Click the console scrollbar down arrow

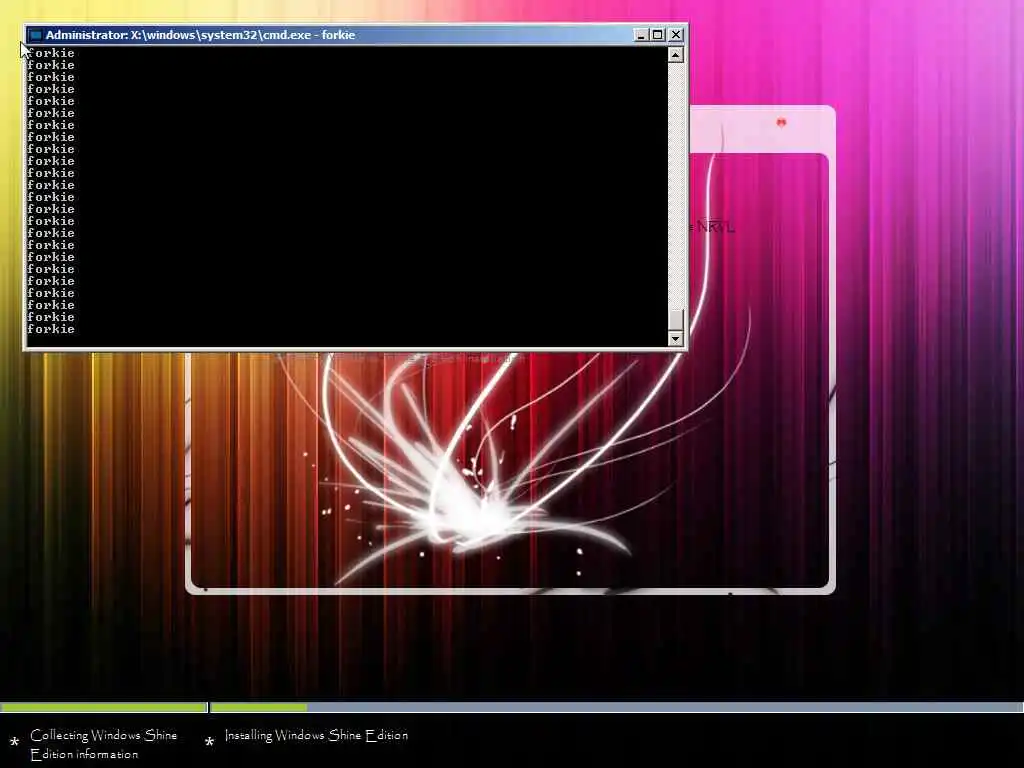676,338
